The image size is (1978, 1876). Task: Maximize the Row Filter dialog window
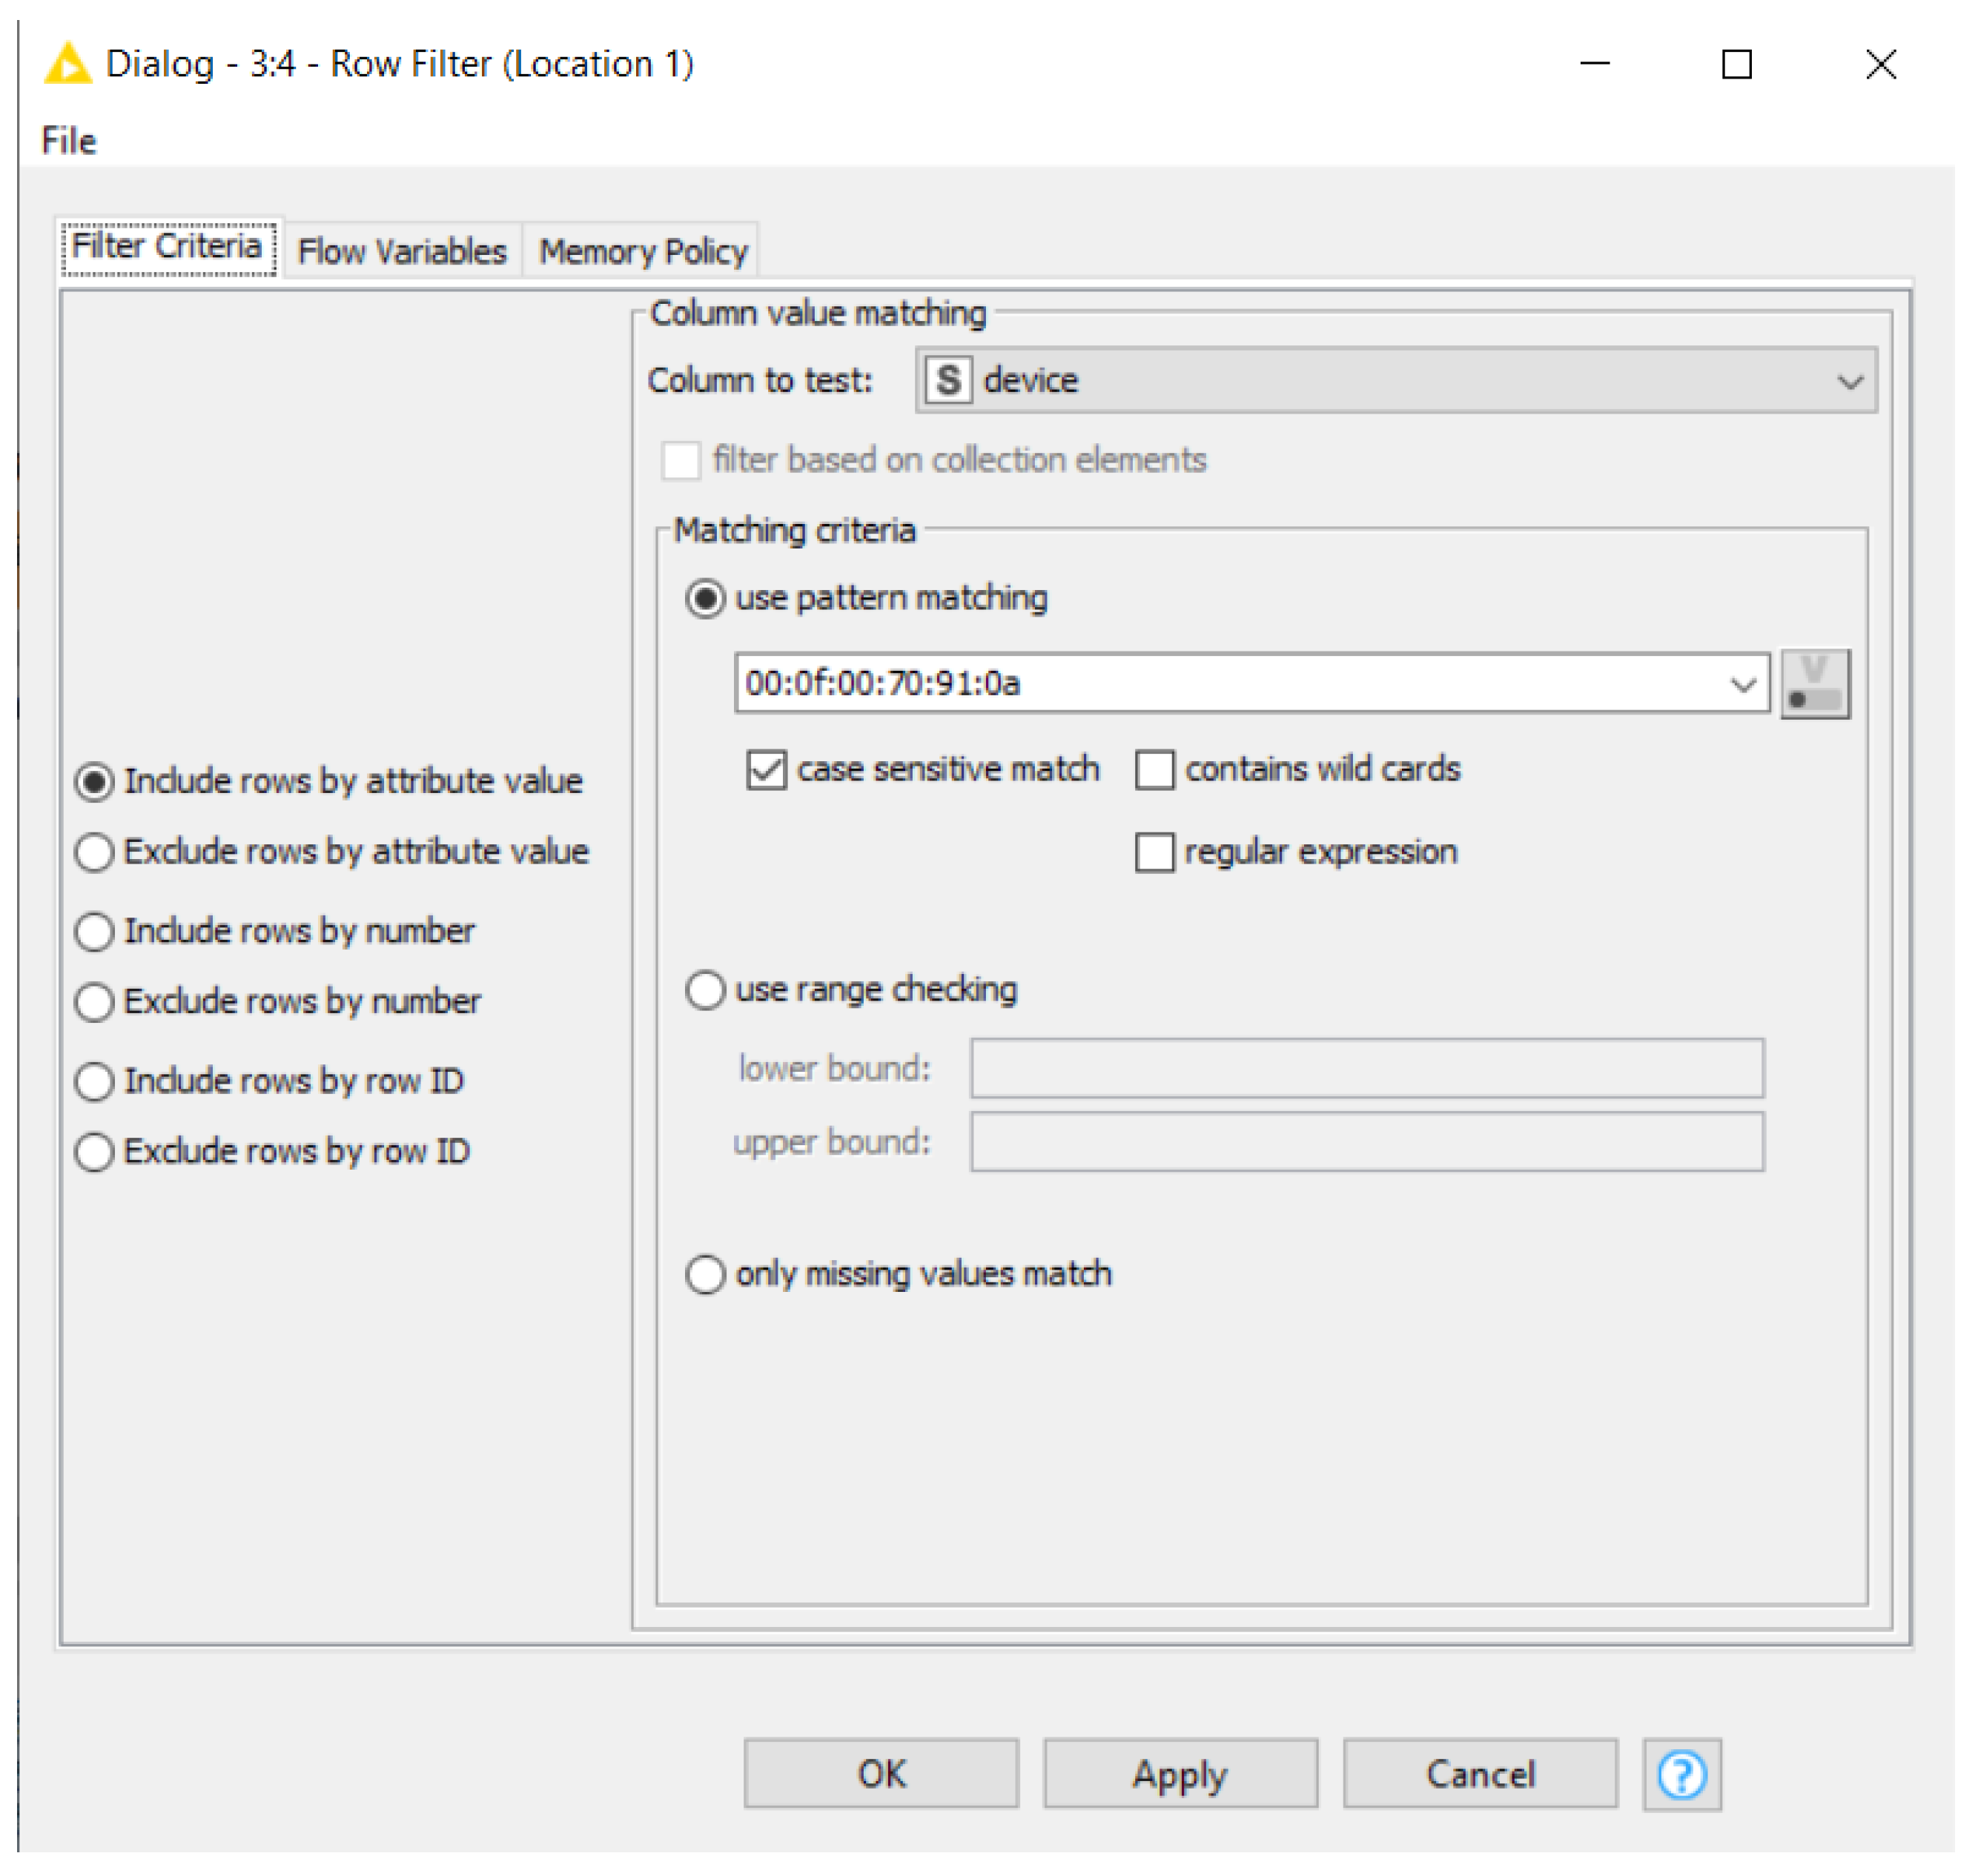pyautogui.click(x=1736, y=65)
